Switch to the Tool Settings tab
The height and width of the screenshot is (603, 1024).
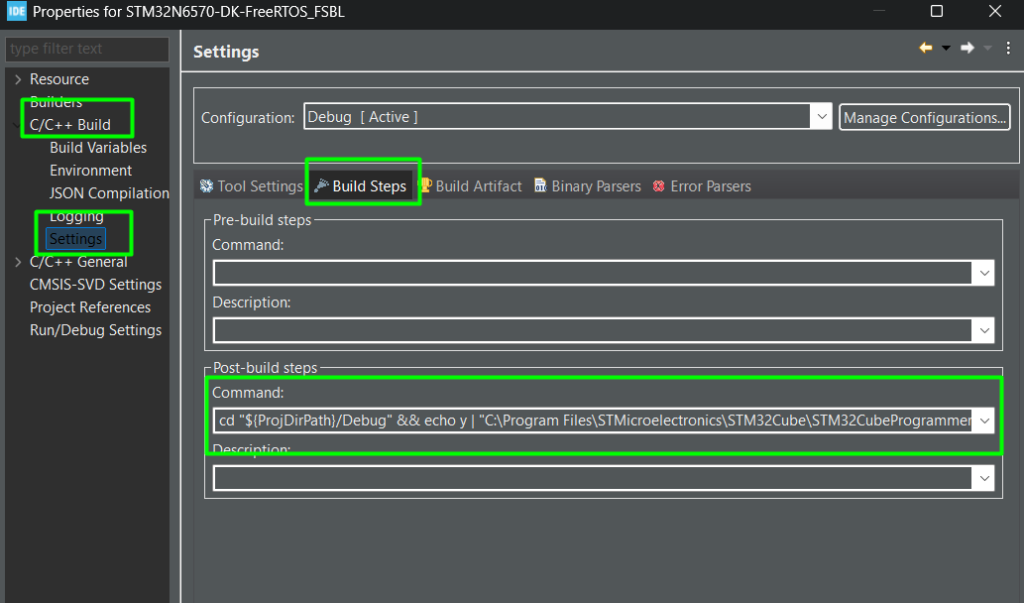coord(251,186)
